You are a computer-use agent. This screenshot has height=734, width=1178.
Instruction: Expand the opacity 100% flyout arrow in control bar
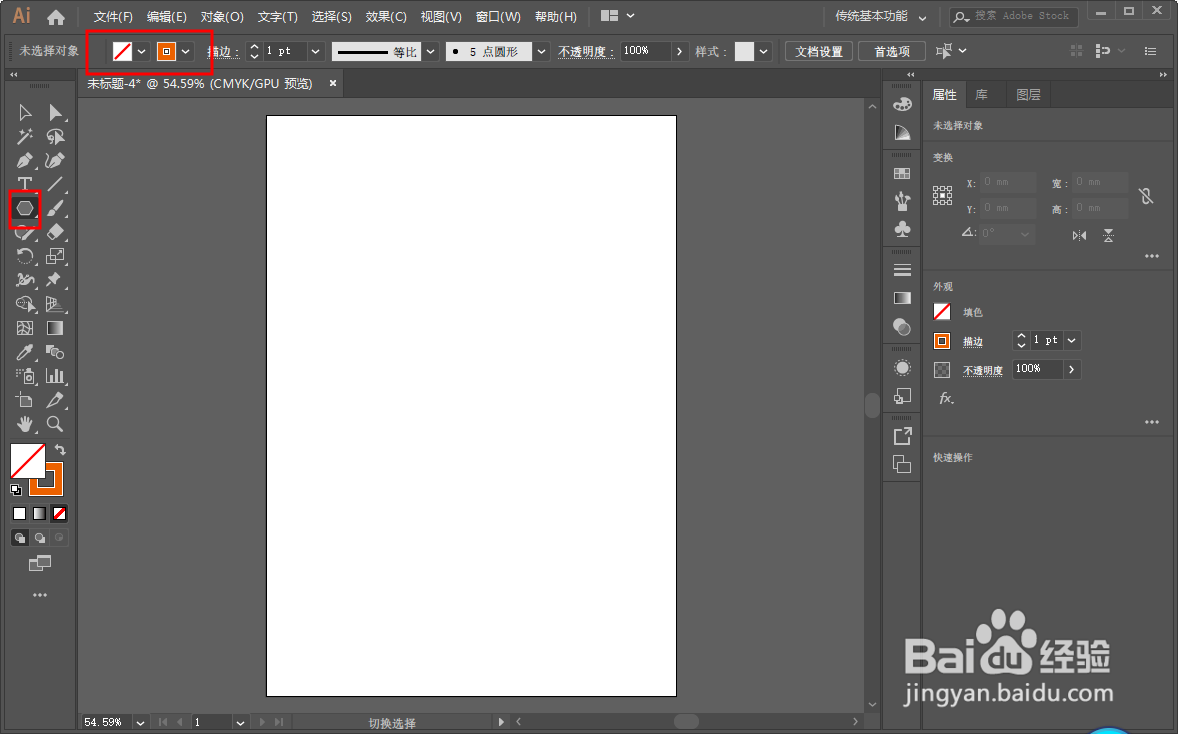(x=680, y=51)
